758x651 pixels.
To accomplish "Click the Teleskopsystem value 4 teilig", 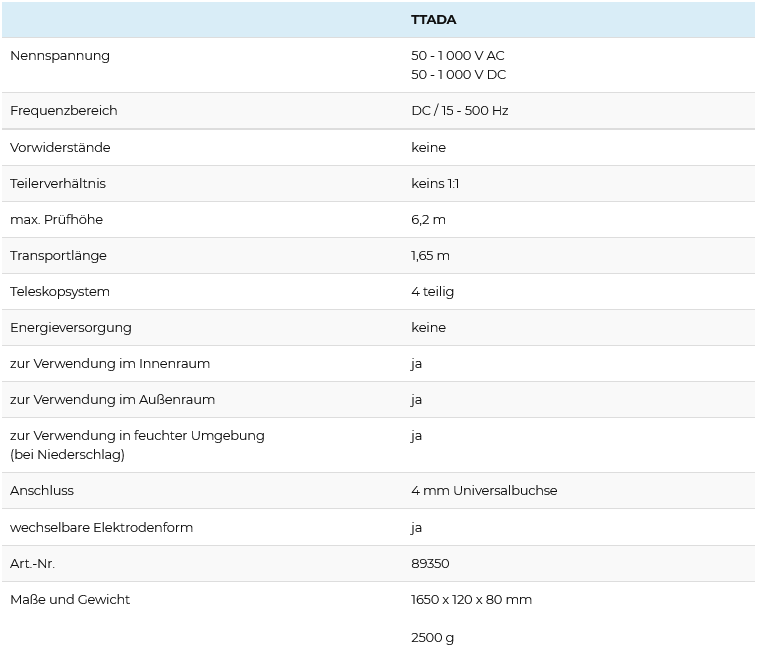I will tap(432, 292).
